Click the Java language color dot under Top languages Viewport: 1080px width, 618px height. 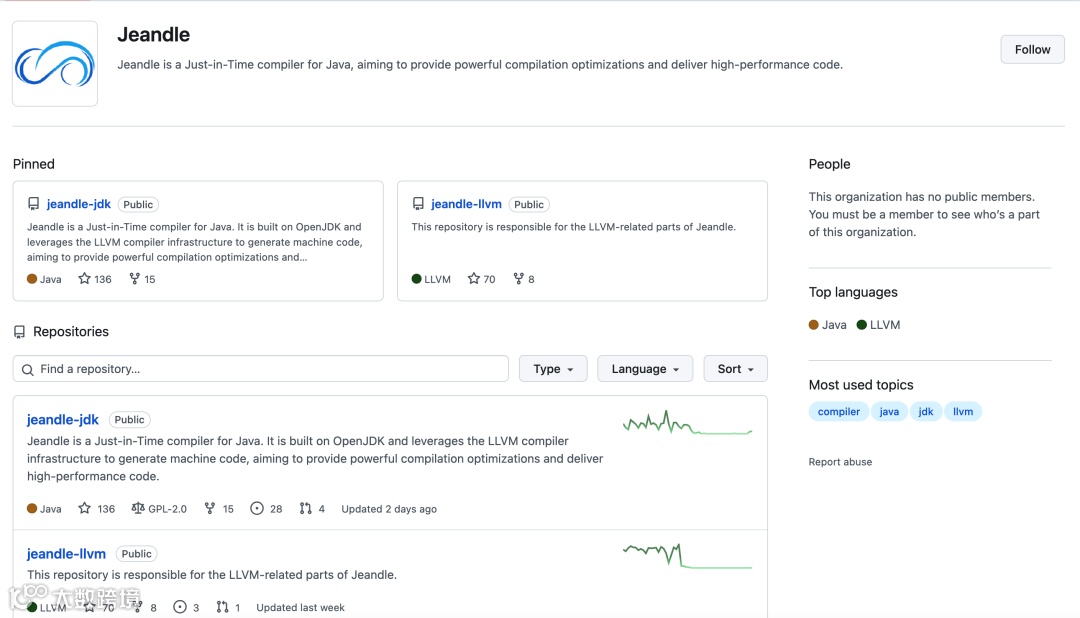point(814,325)
